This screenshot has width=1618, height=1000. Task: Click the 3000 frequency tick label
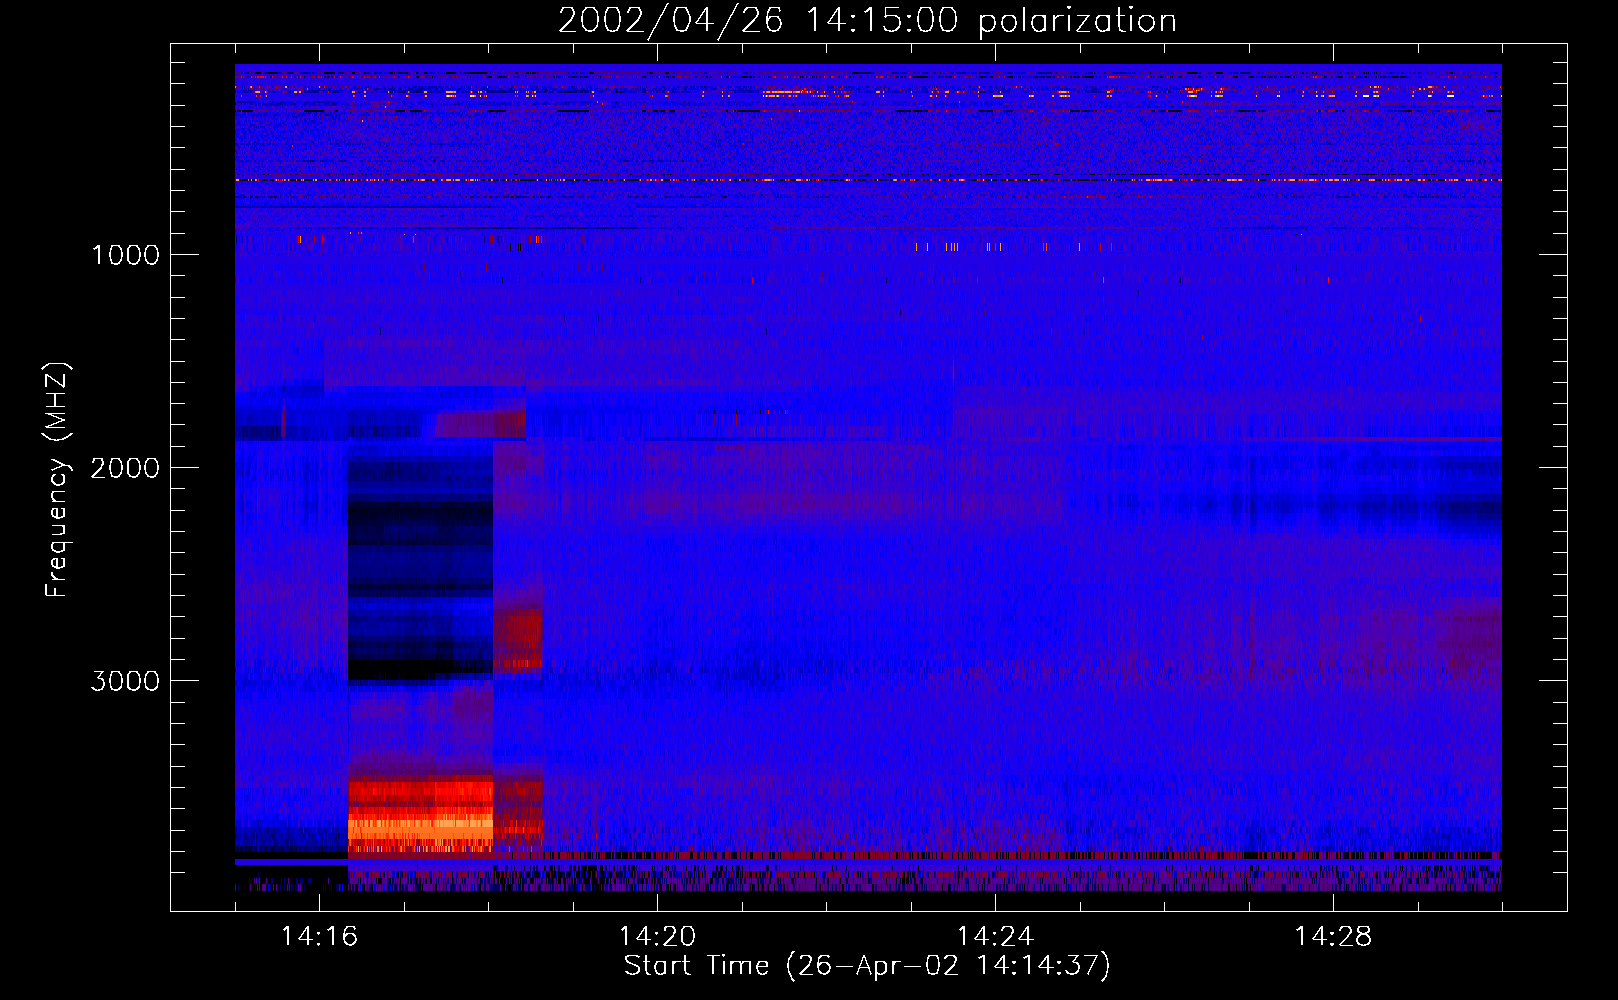click(x=125, y=681)
